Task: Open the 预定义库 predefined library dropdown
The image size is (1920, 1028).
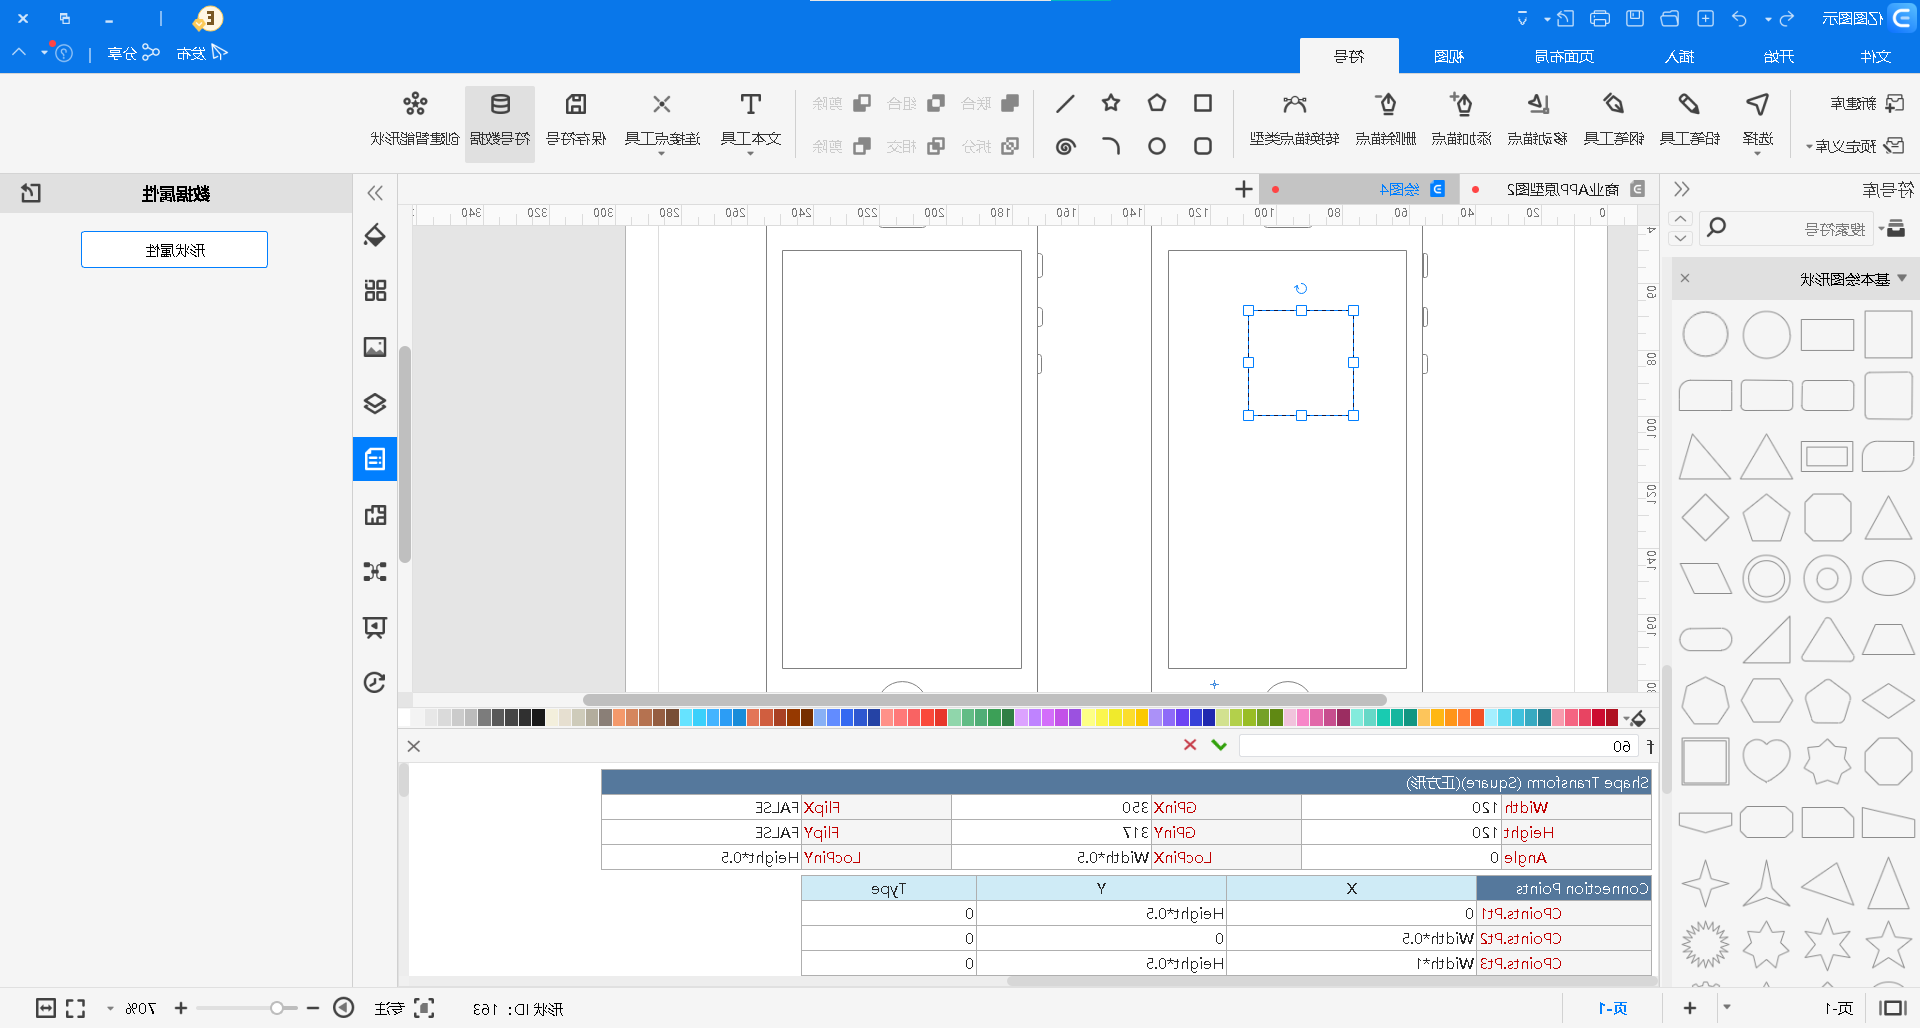Action: click(1855, 146)
